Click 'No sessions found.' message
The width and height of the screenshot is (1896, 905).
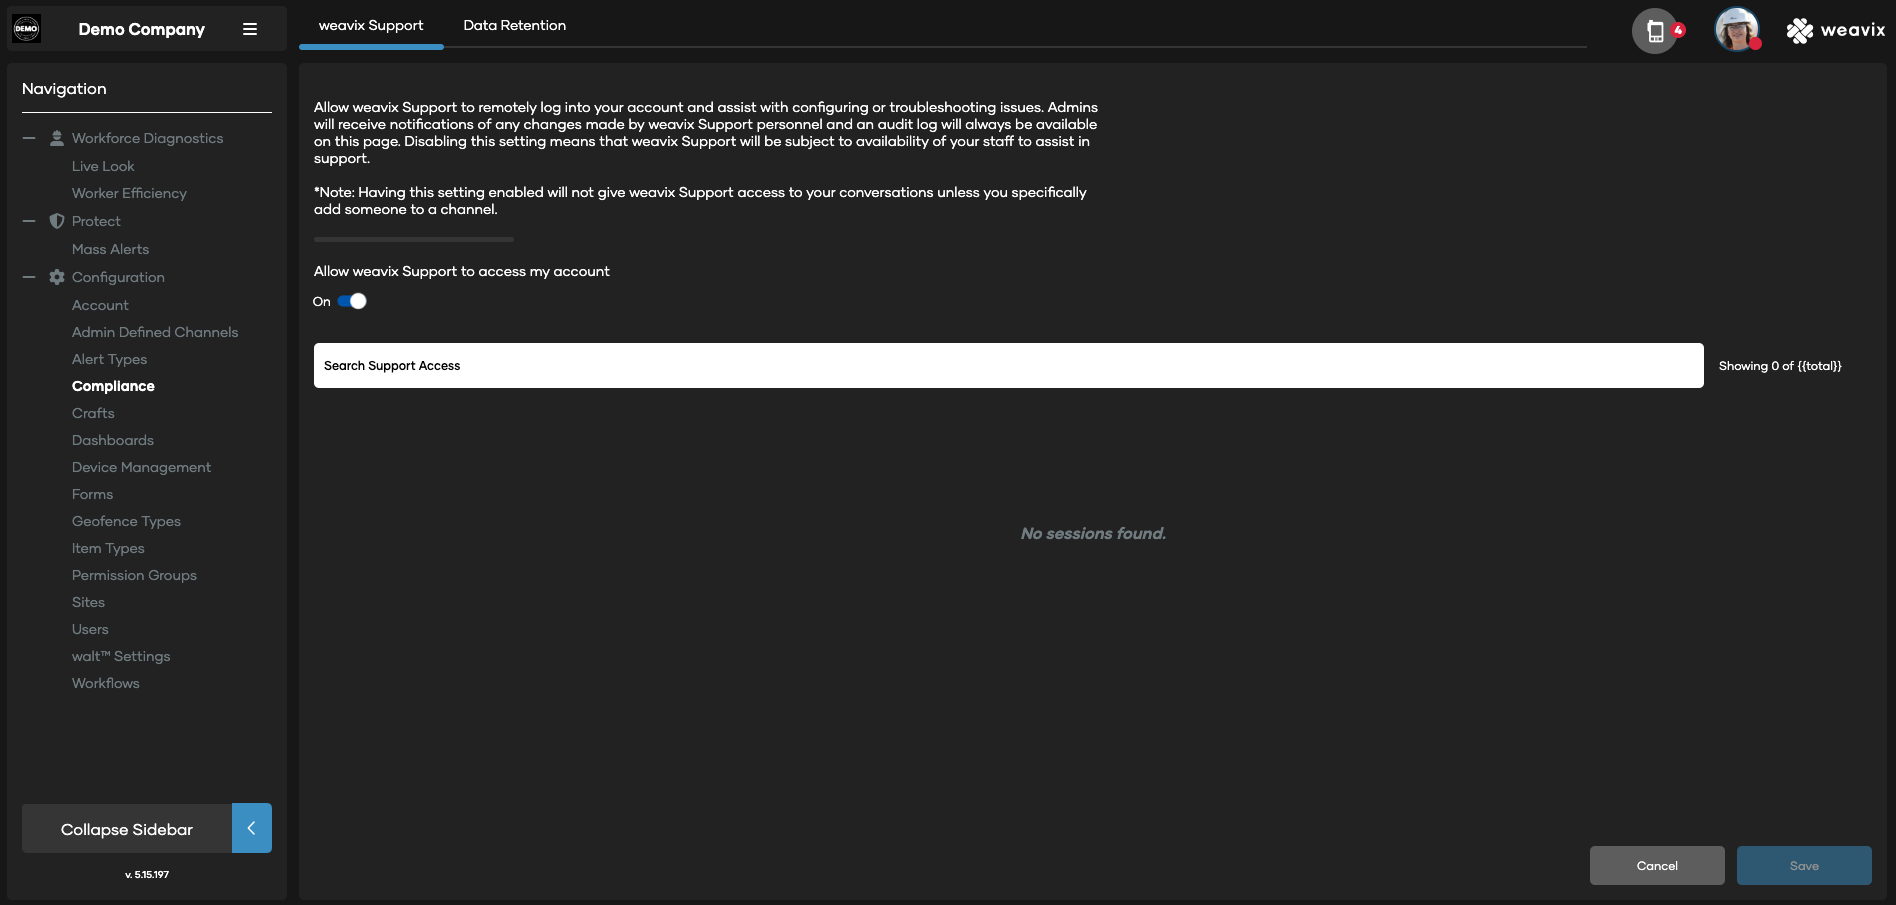point(1093,534)
